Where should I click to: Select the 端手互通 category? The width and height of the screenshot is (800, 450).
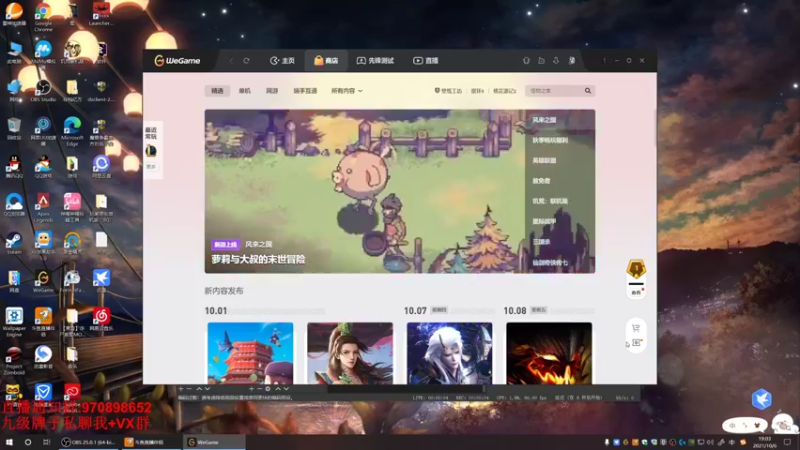pos(305,91)
